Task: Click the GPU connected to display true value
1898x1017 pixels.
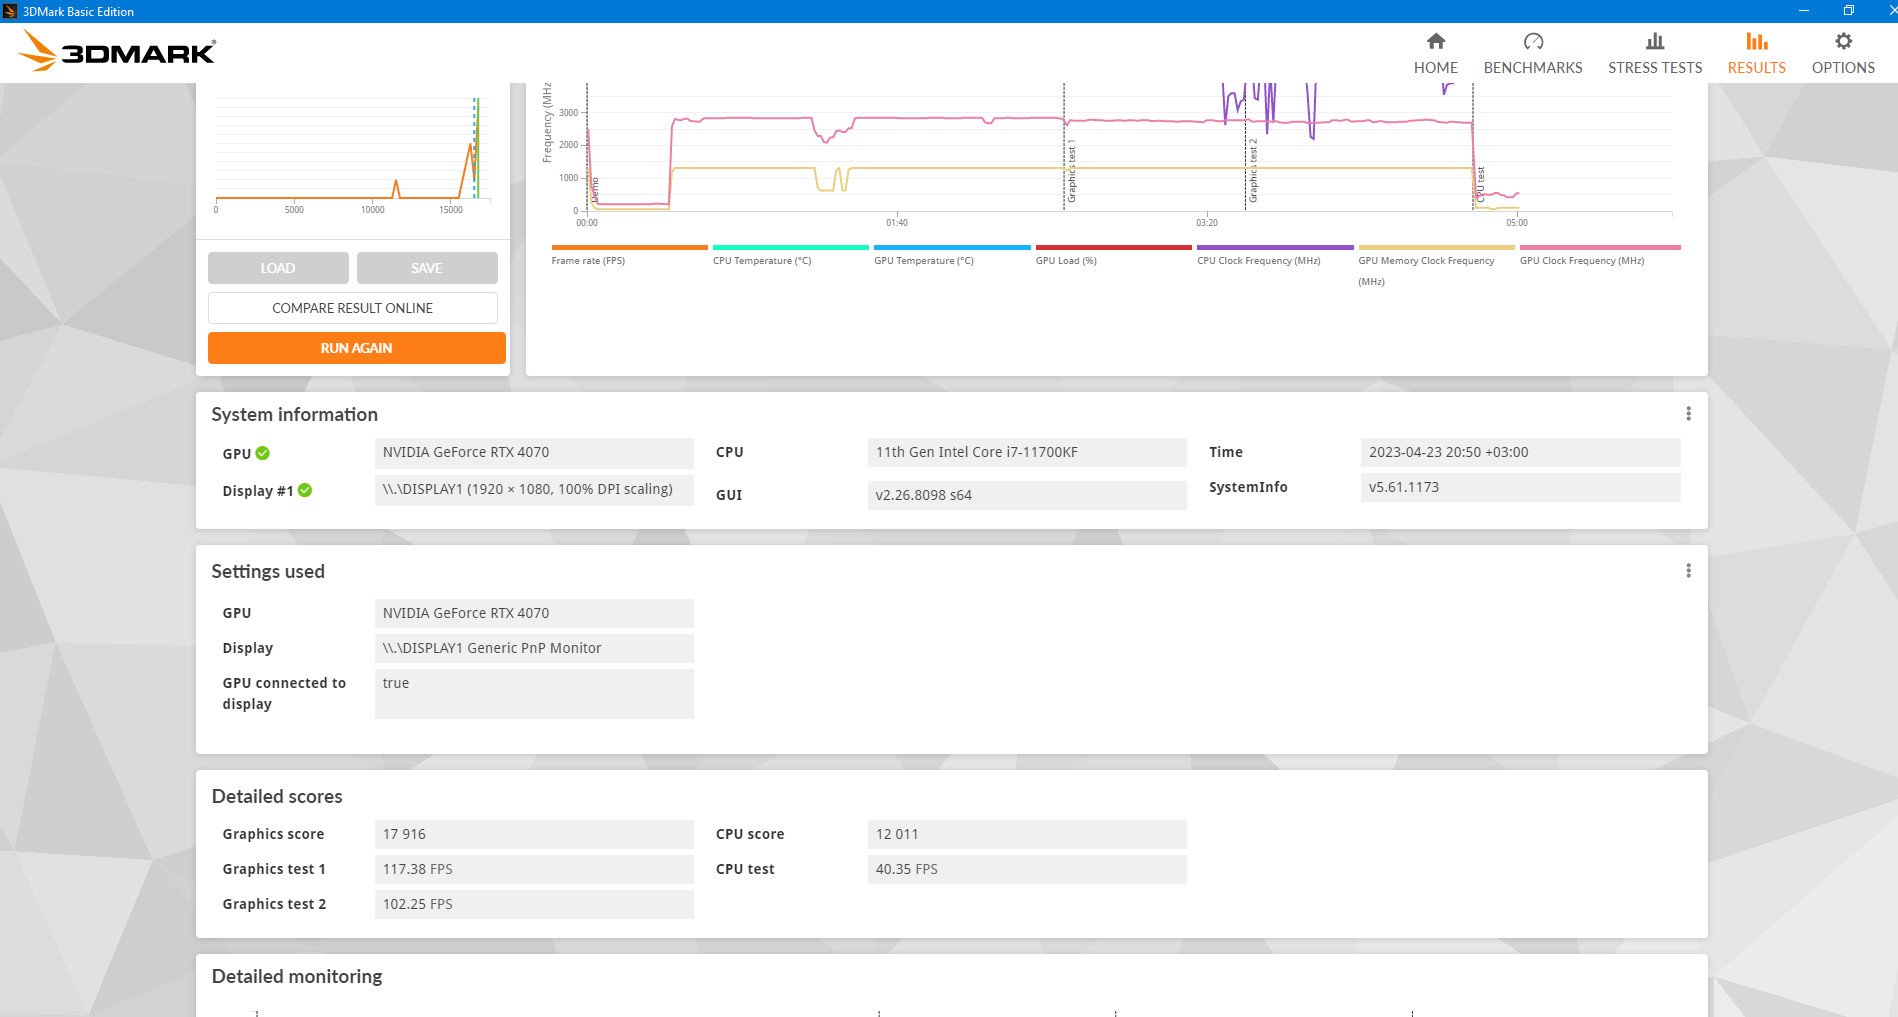Action: 534,693
